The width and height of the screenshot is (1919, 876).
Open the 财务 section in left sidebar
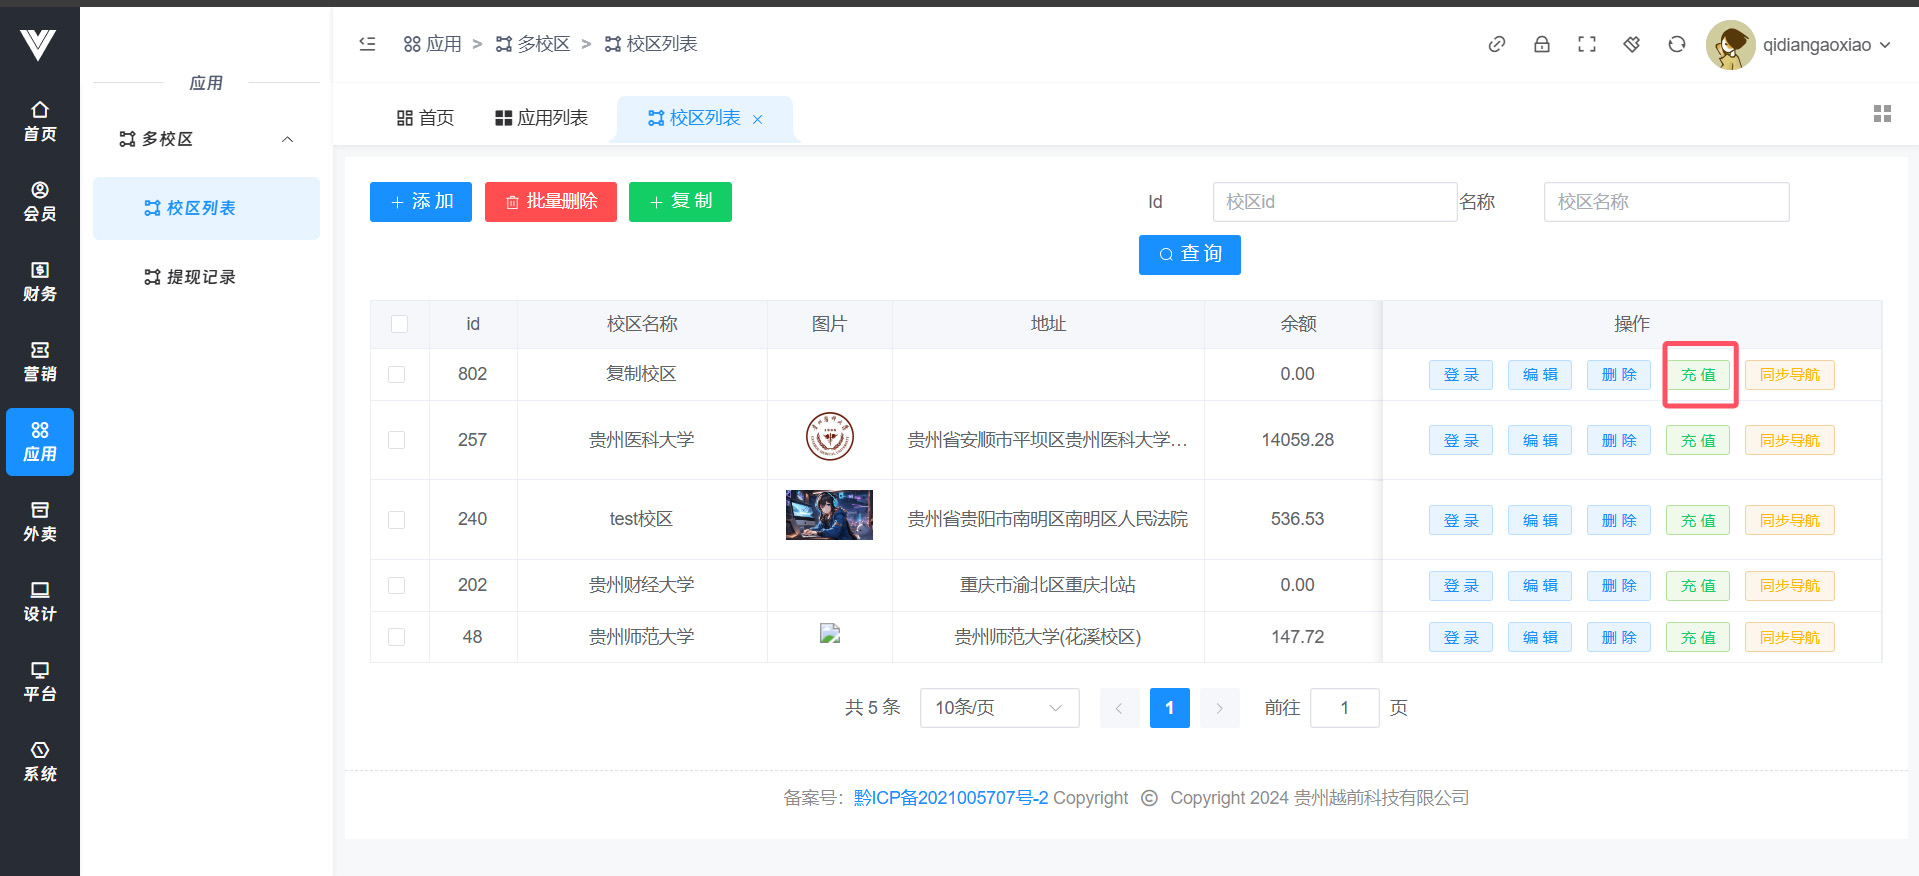[x=40, y=281]
